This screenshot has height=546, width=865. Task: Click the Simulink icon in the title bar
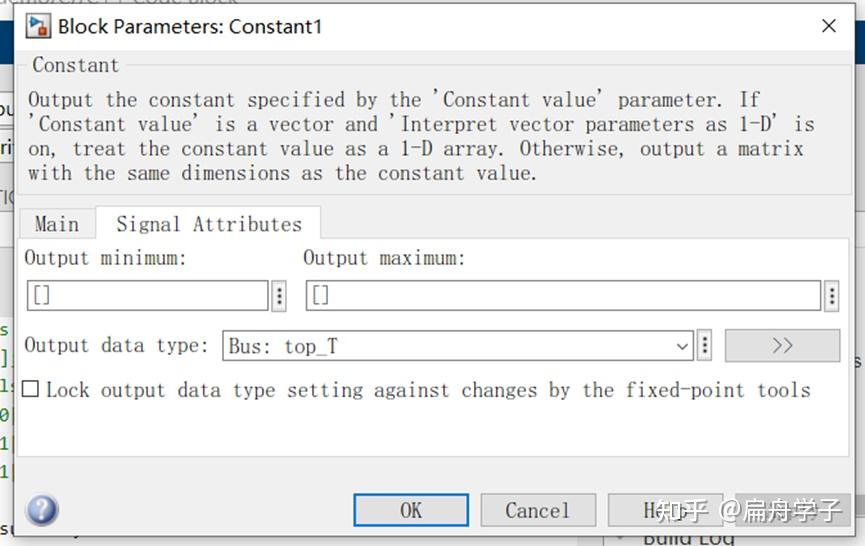39,27
